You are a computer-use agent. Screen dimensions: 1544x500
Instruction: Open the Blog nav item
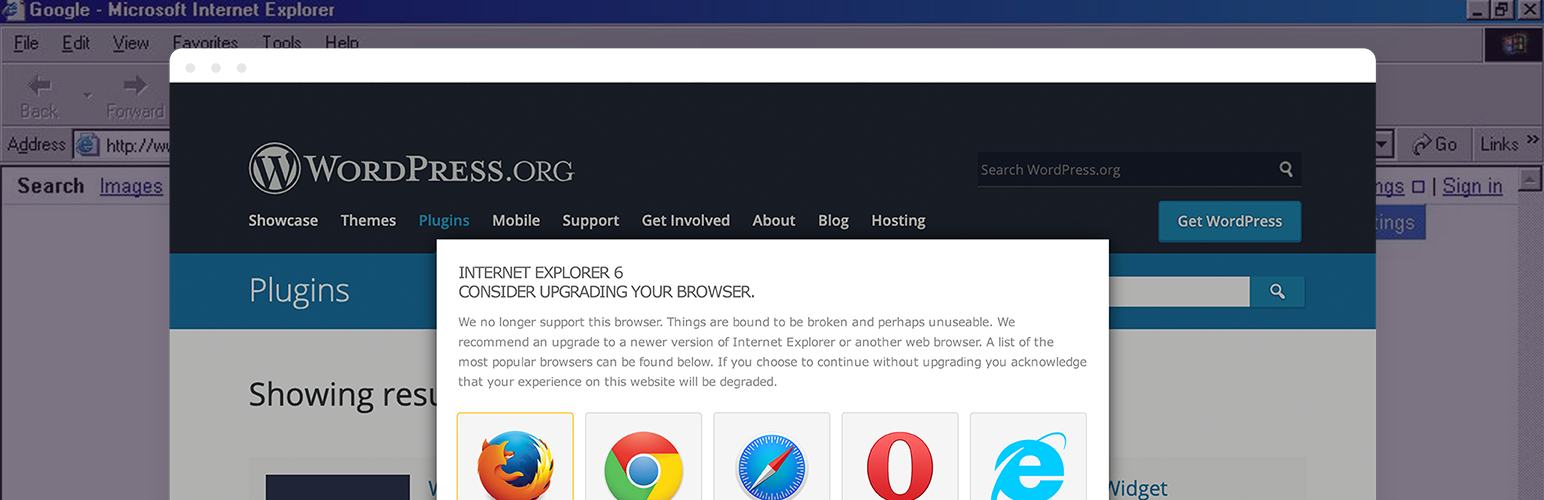tap(833, 220)
